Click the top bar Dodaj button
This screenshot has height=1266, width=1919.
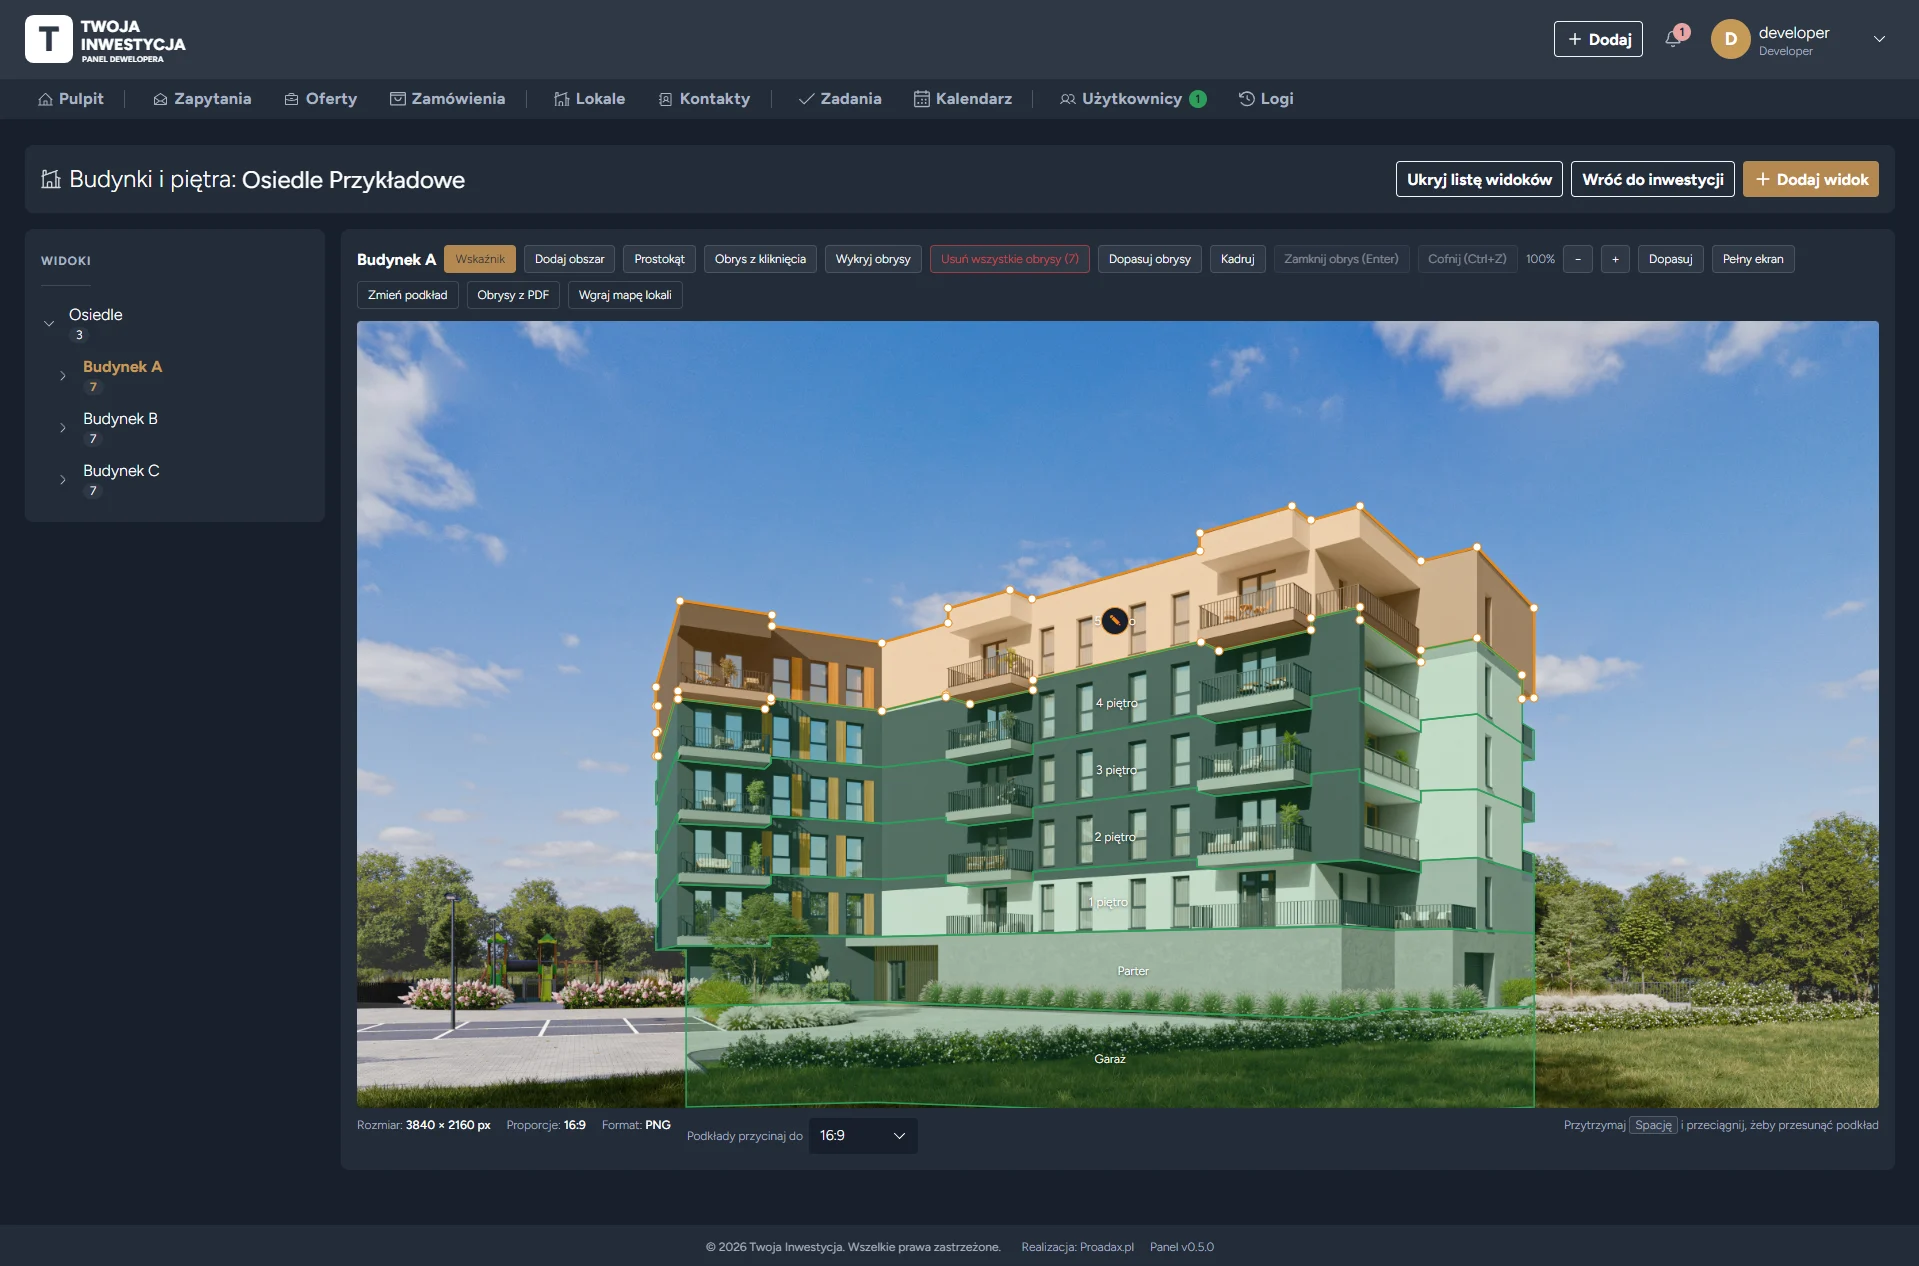click(1598, 39)
